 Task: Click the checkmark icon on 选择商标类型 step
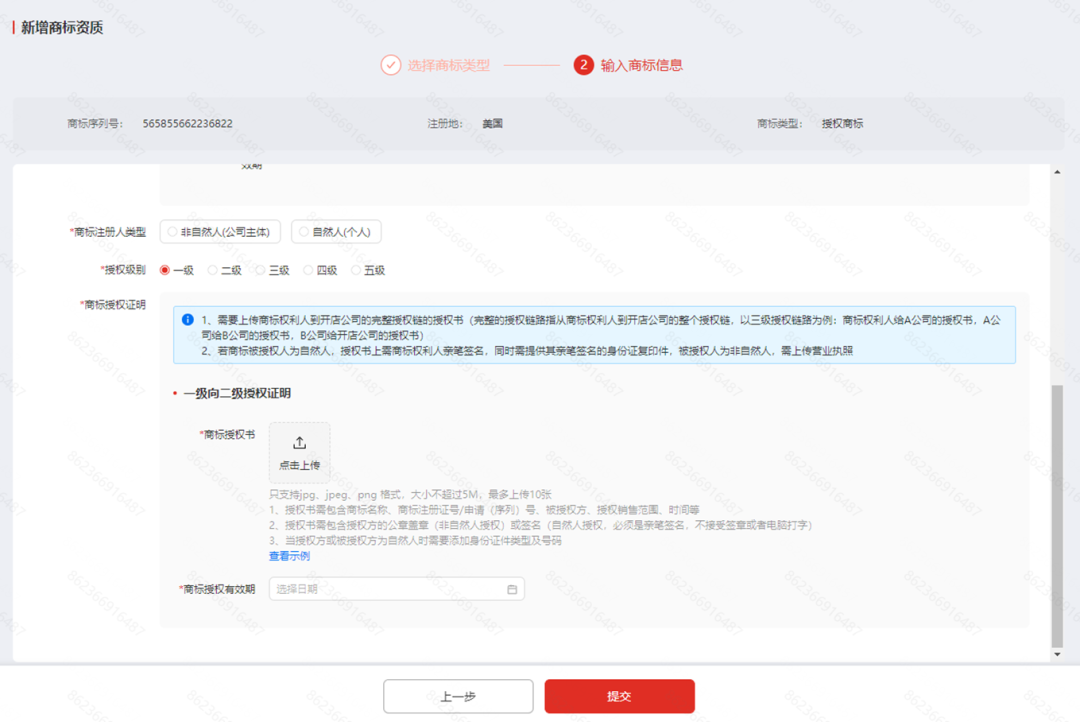tap(390, 63)
